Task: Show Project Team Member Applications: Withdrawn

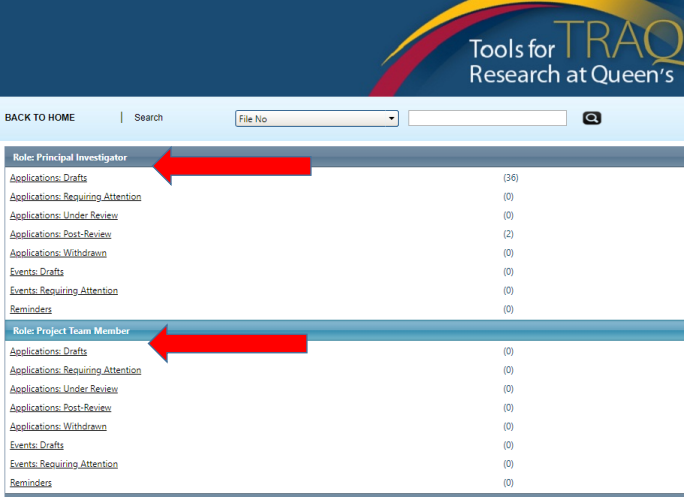Action: pos(58,427)
